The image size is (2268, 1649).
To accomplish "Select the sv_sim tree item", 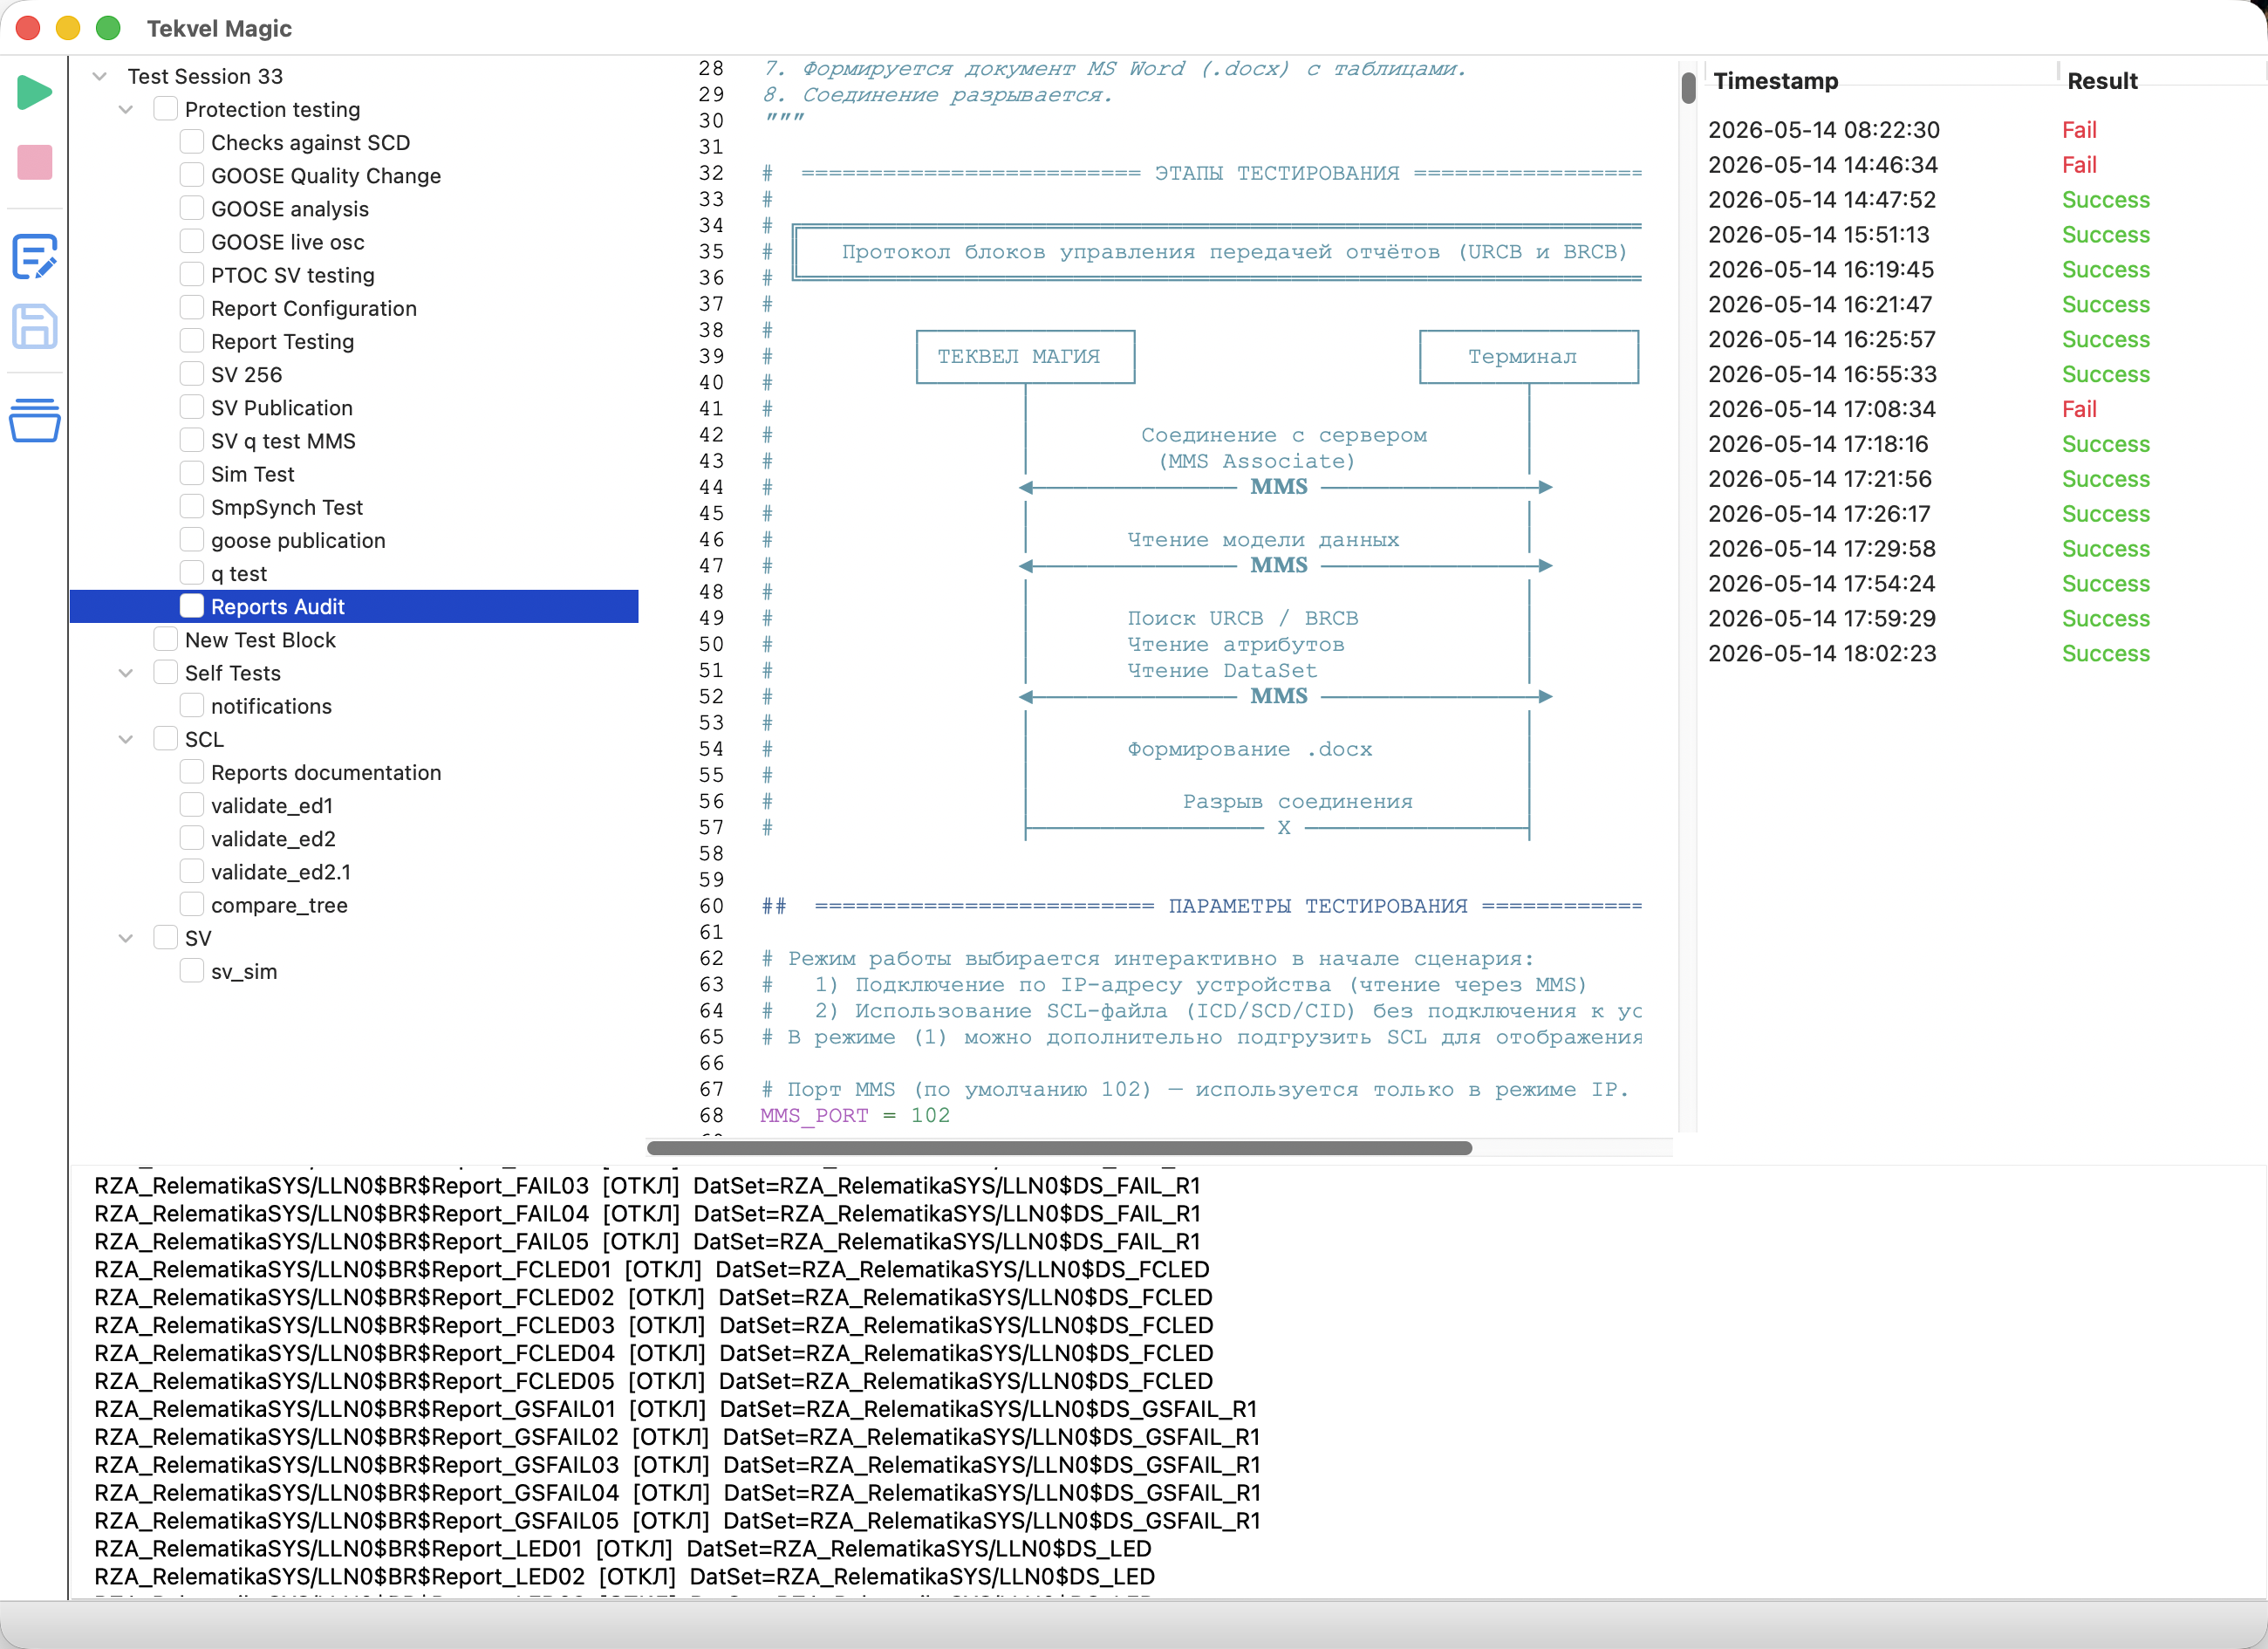I will [x=244, y=971].
